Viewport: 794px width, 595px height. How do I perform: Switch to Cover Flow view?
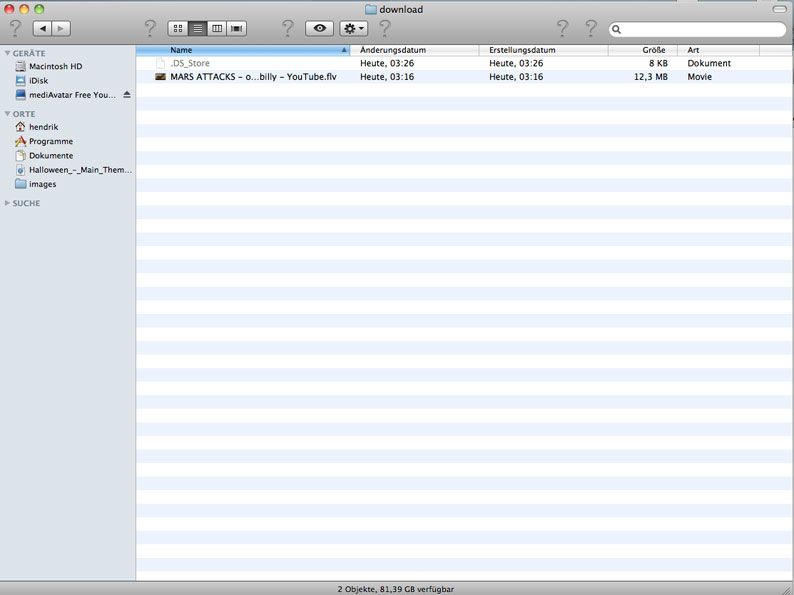[237, 29]
